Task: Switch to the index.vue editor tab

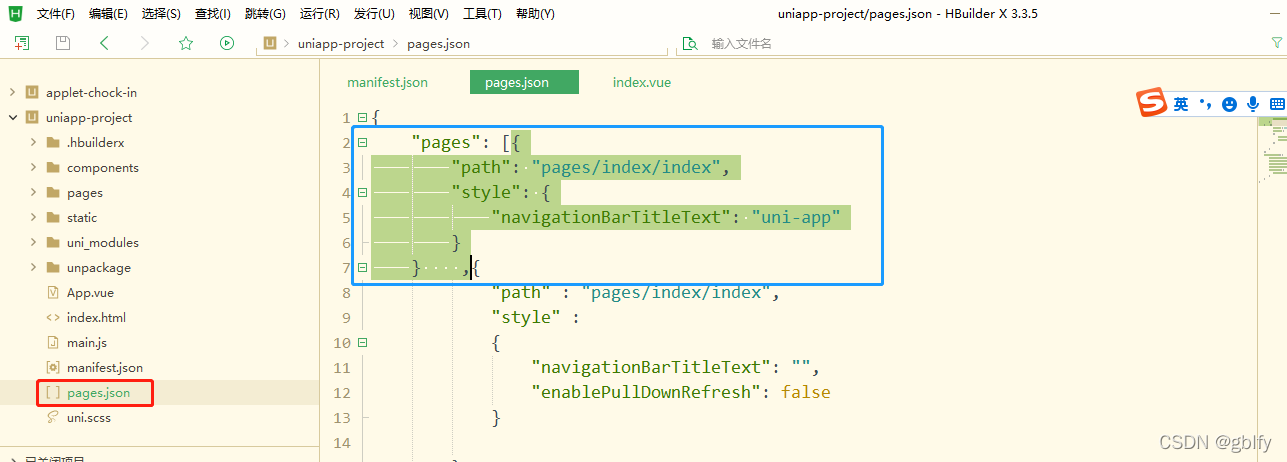Action: click(642, 82)
